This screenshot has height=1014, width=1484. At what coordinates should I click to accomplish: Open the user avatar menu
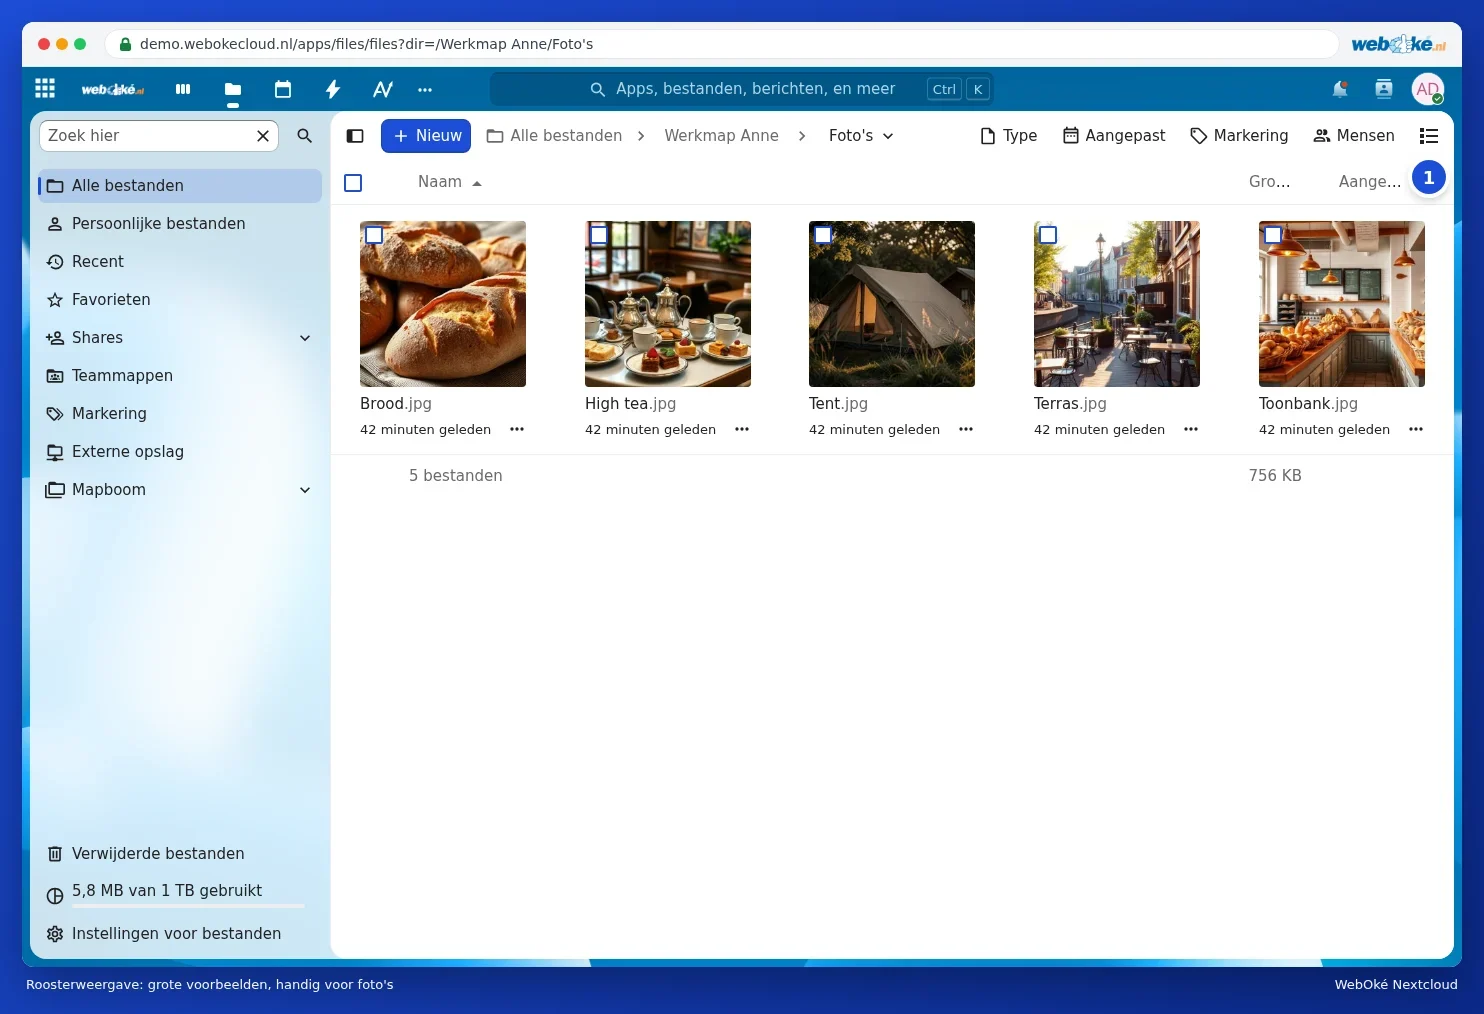[1428, 89]
